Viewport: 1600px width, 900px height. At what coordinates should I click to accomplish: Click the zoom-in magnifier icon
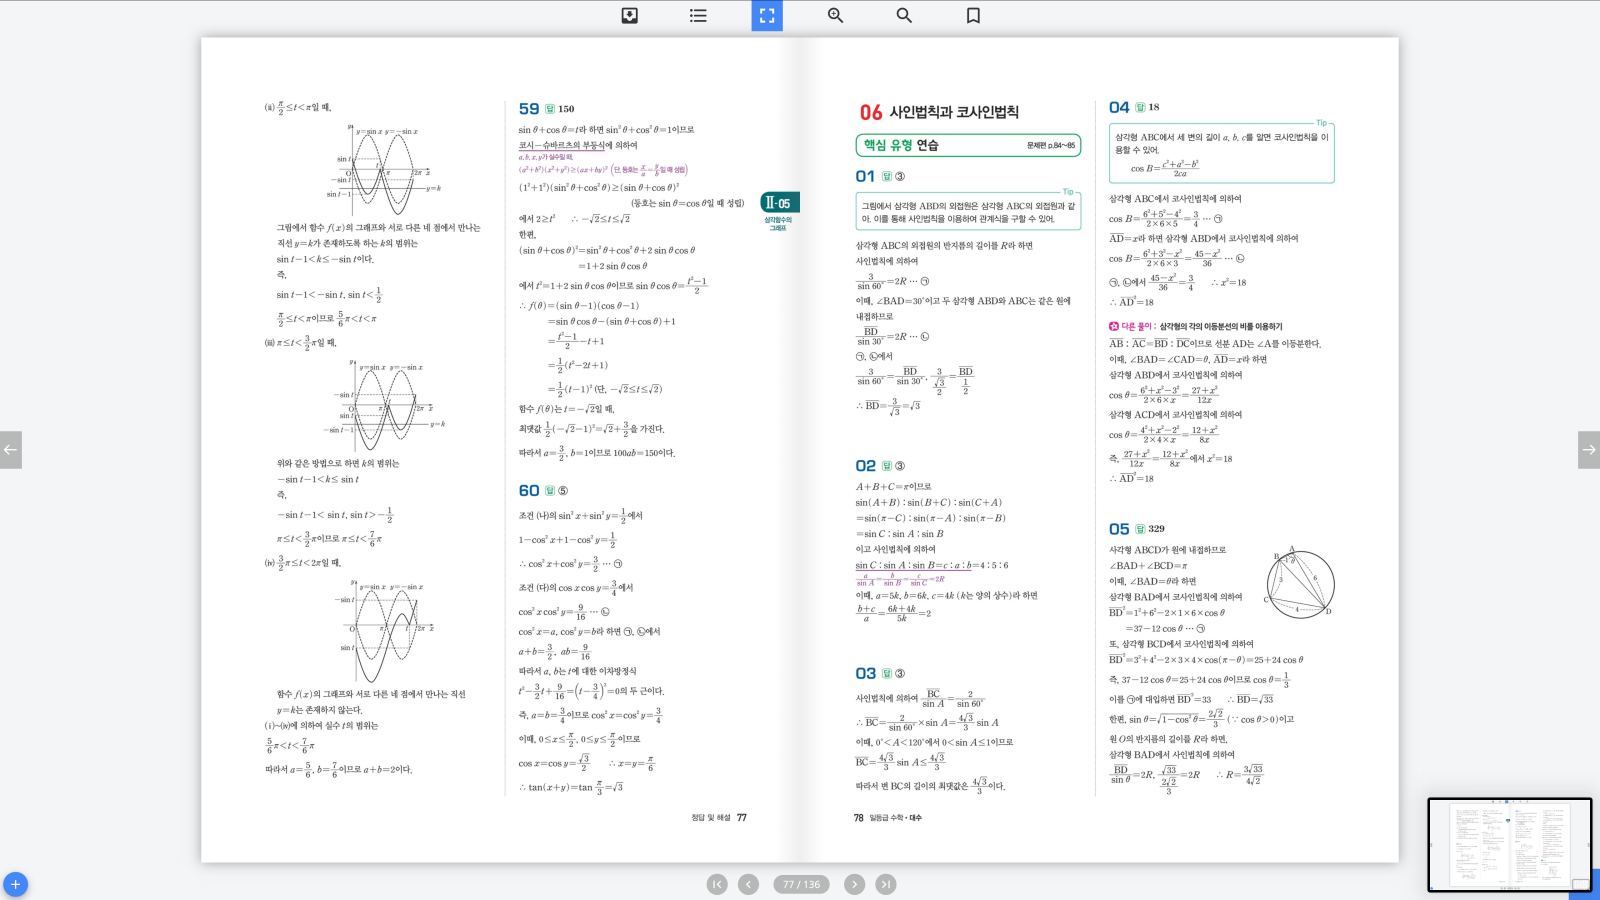[835, 15]
